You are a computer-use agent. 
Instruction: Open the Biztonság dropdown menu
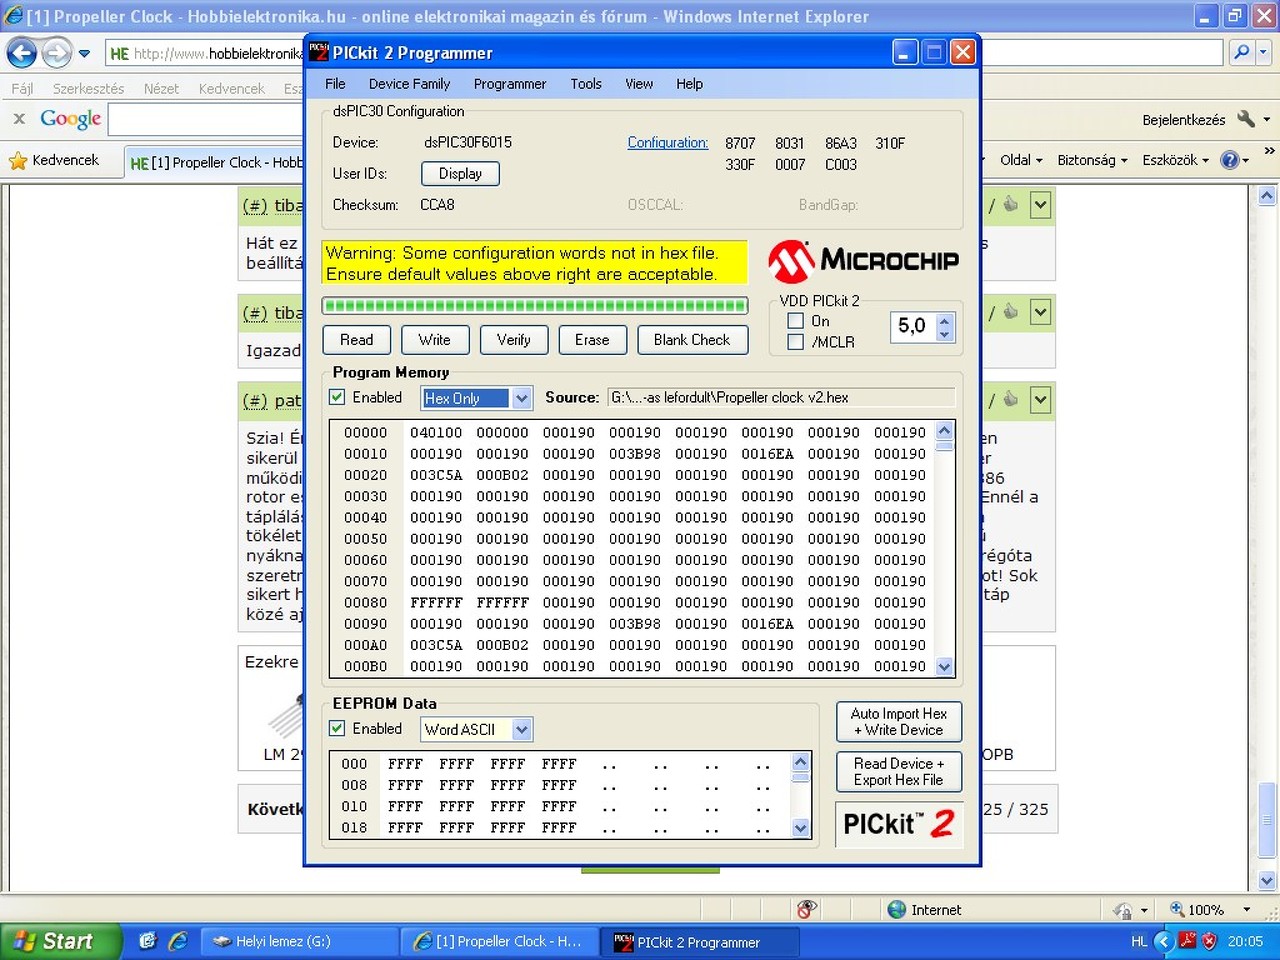point(1092,160)
